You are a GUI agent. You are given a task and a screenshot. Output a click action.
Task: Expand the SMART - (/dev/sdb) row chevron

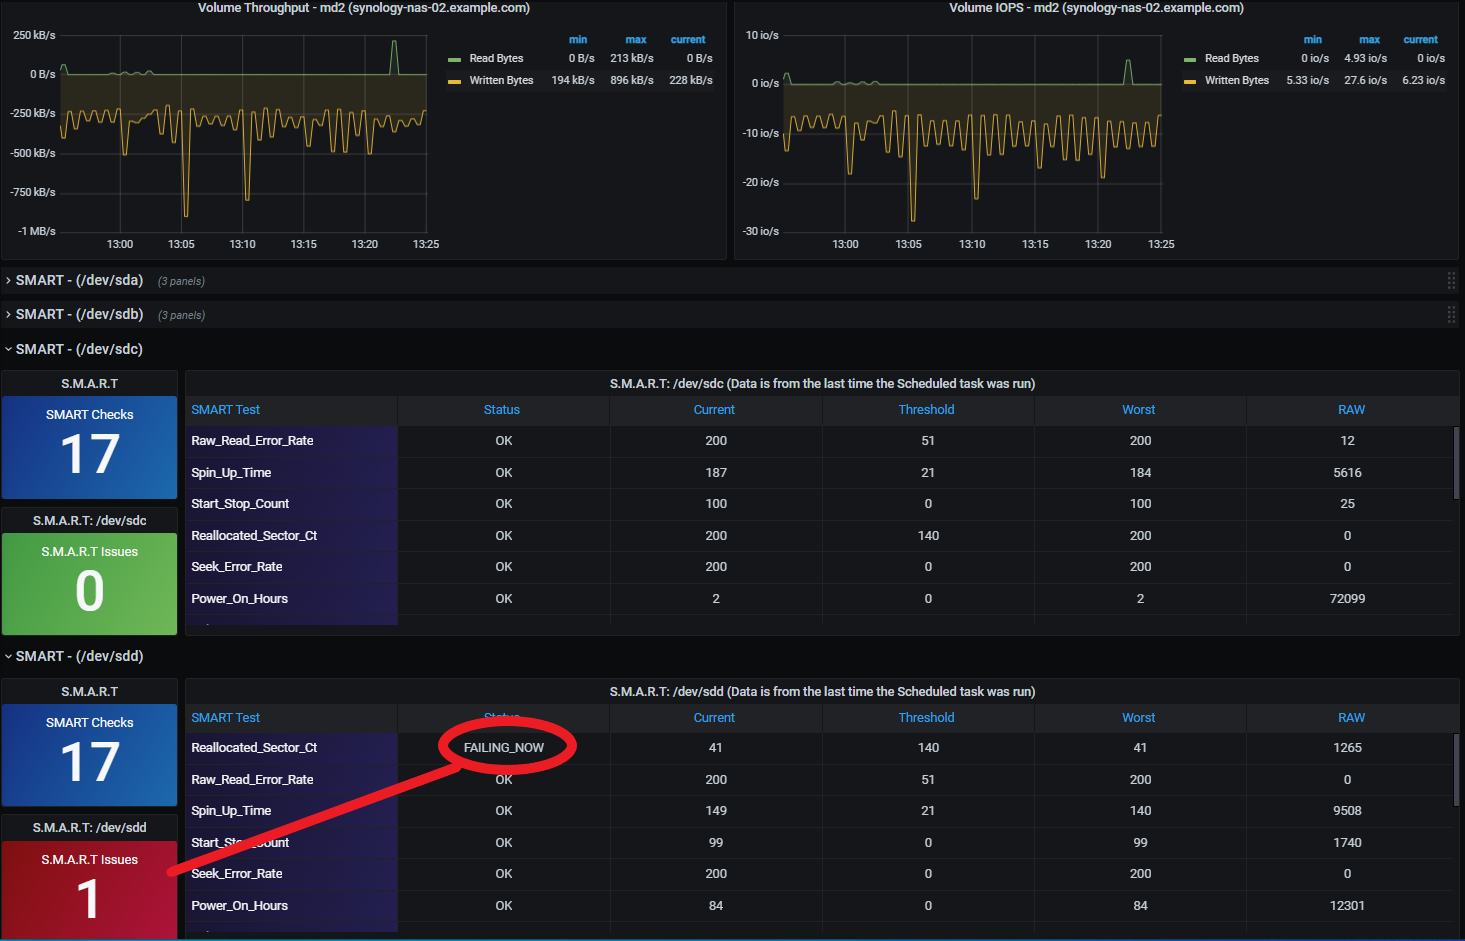click(x=9, y=315)
